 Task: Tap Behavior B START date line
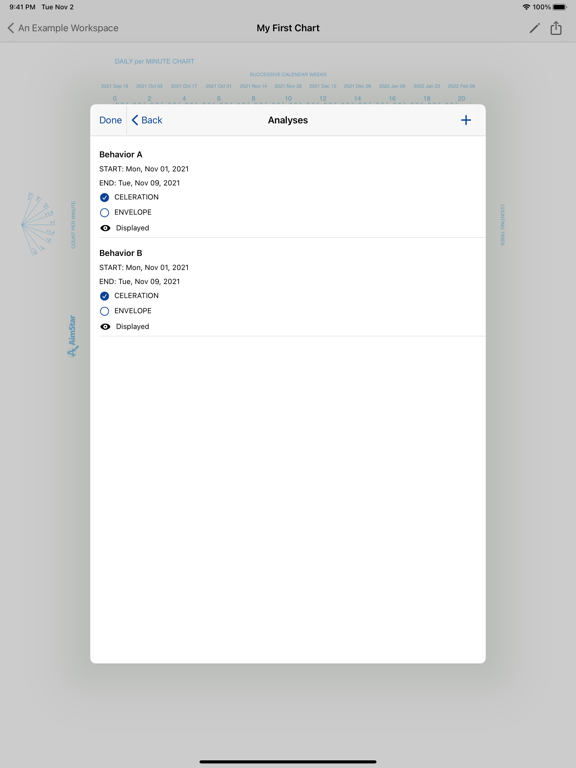tap(144, 267)
